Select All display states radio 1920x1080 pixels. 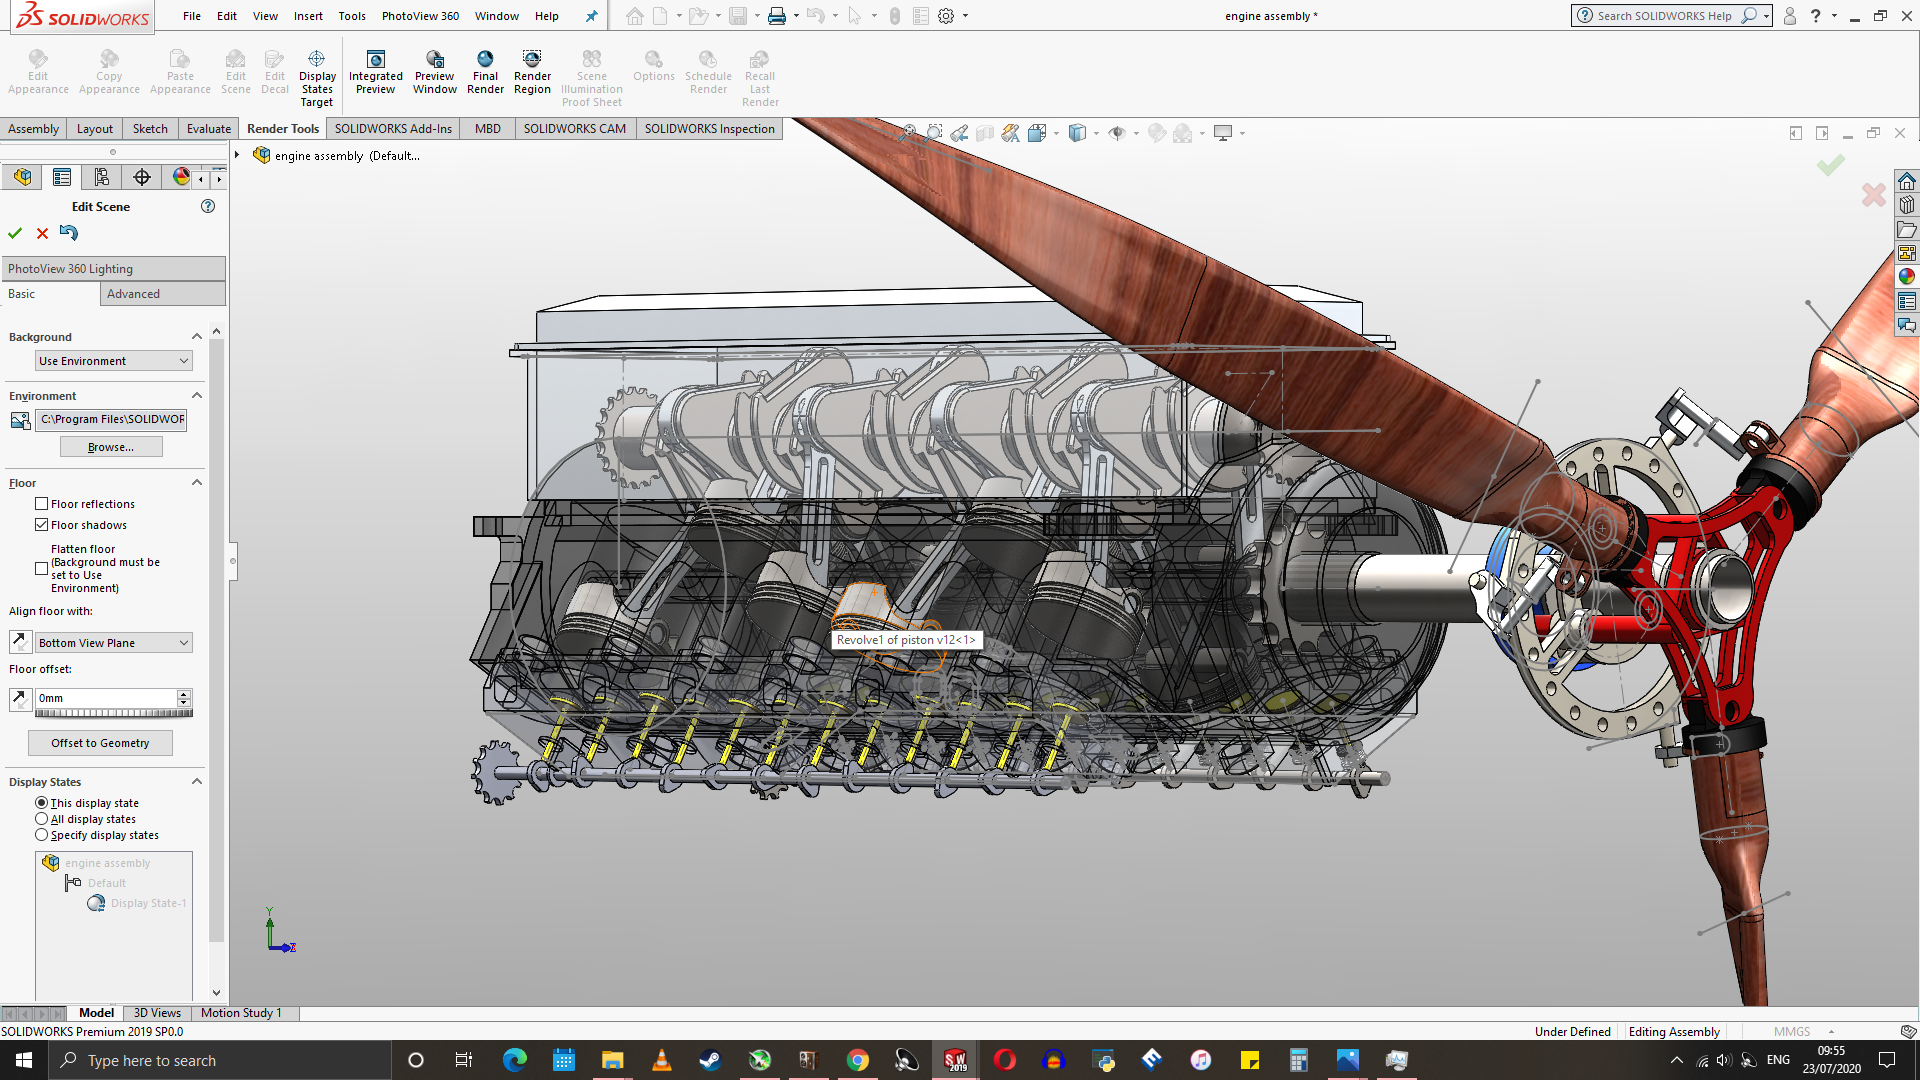pyautogui.click(x=41, y=819)
